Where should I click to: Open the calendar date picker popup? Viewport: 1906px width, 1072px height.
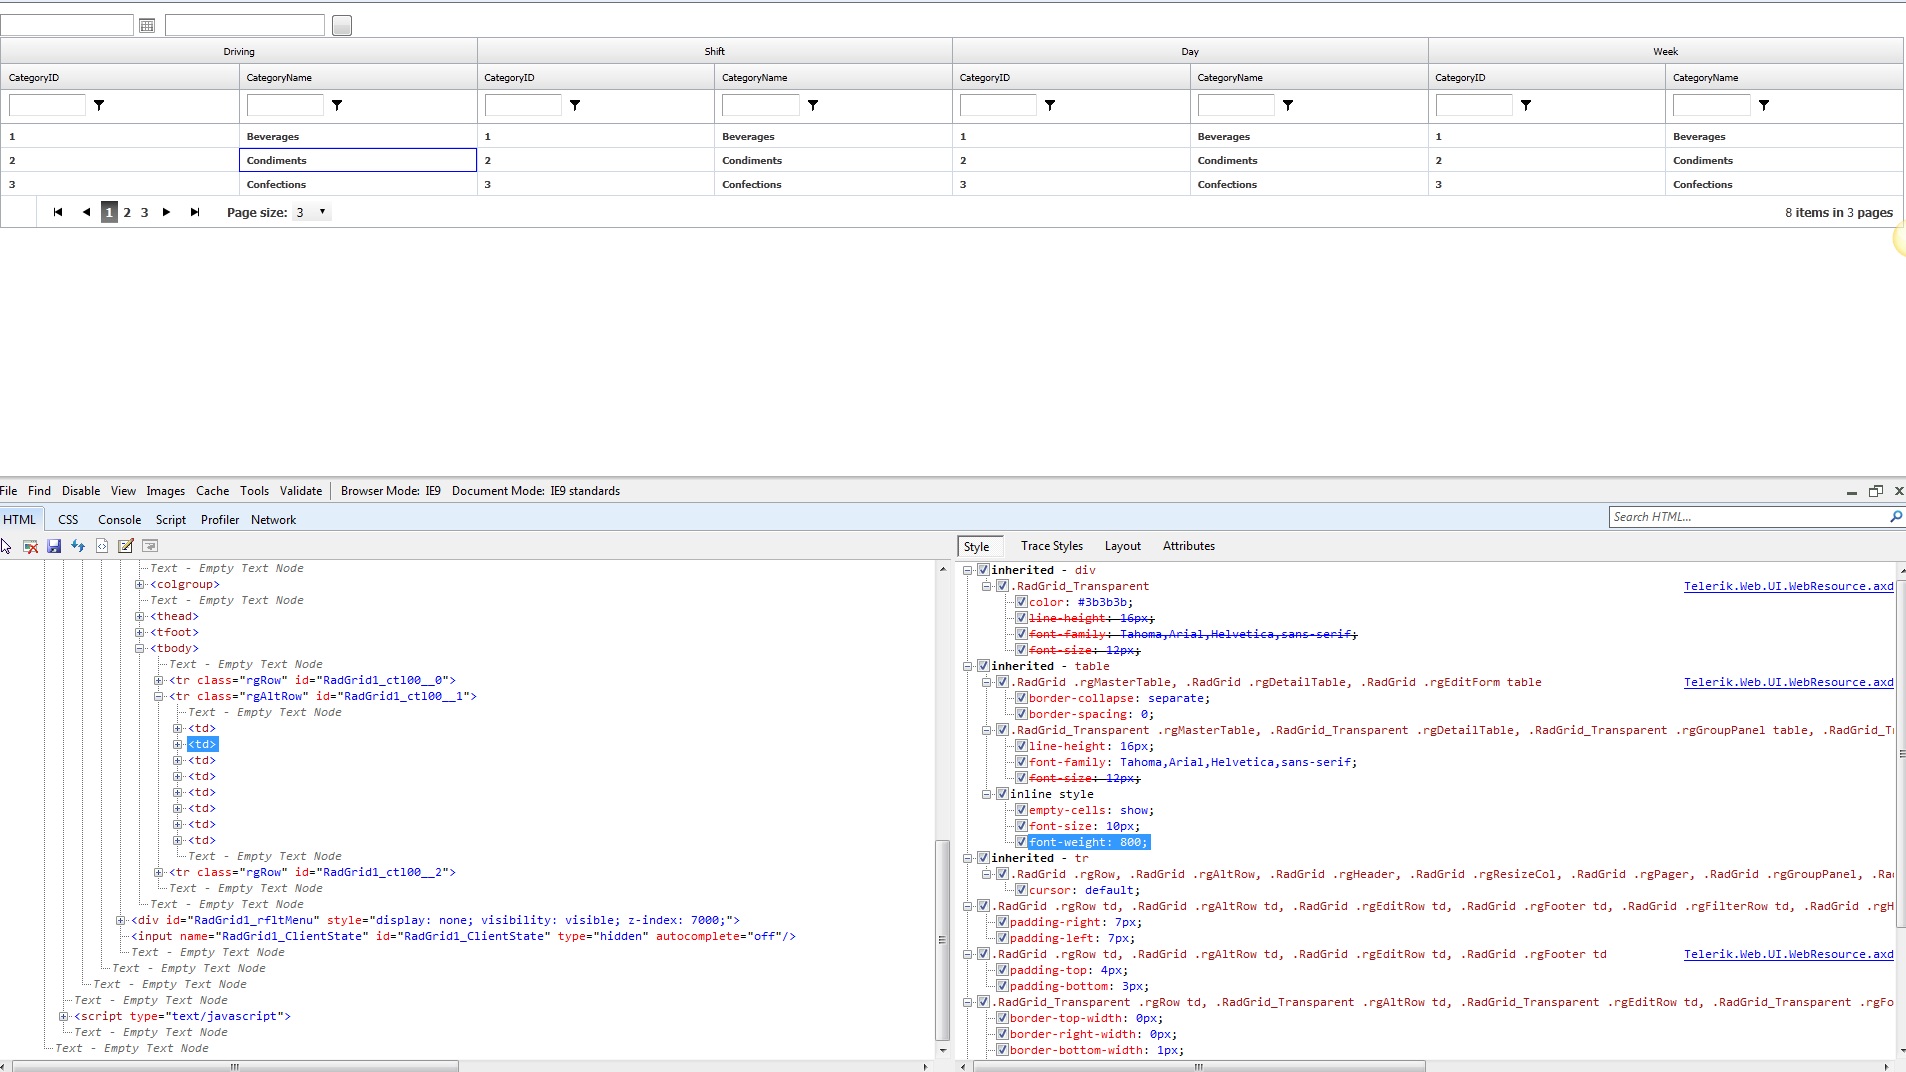tap(147, 26)
